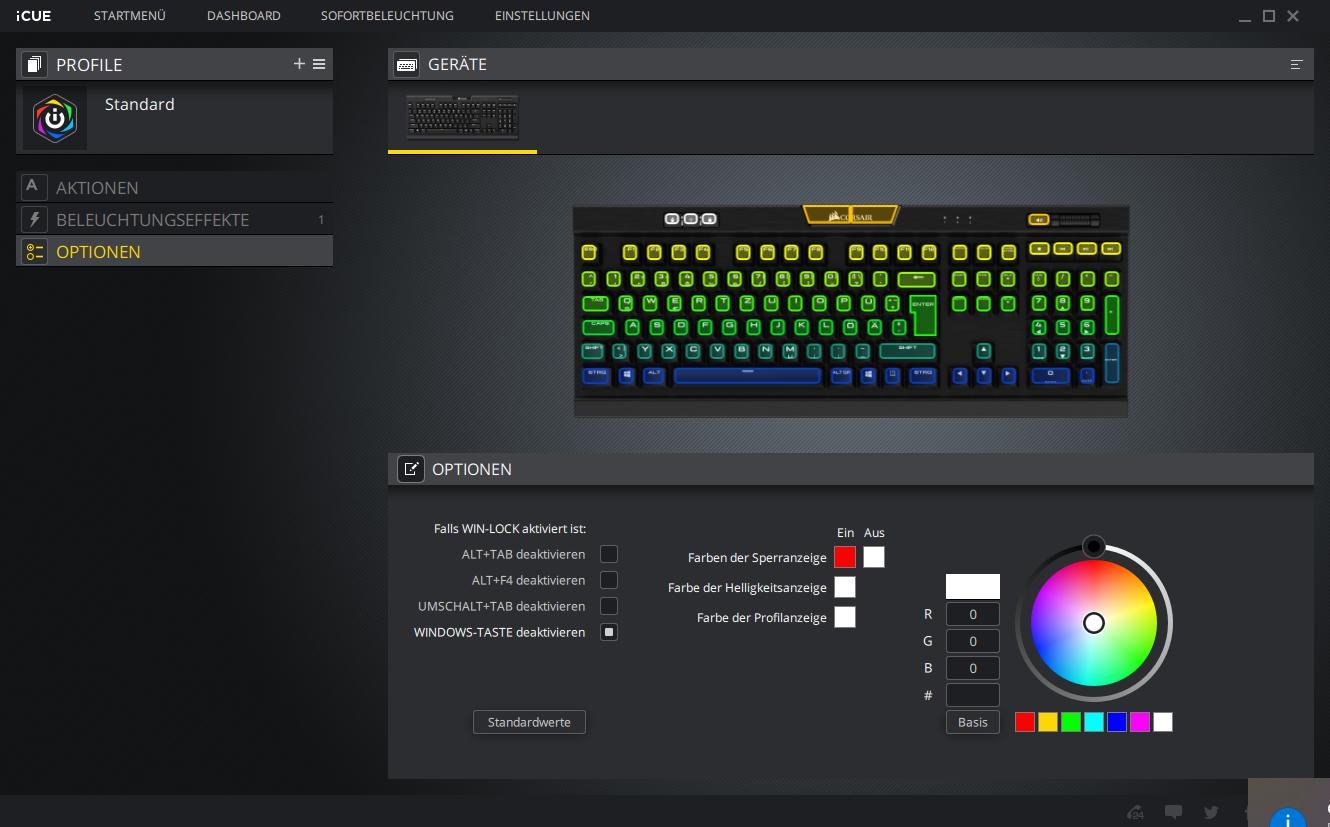Click the Standard profile RGB power icon
Viewport: 1330px width, 827px height.
[55, 118]
